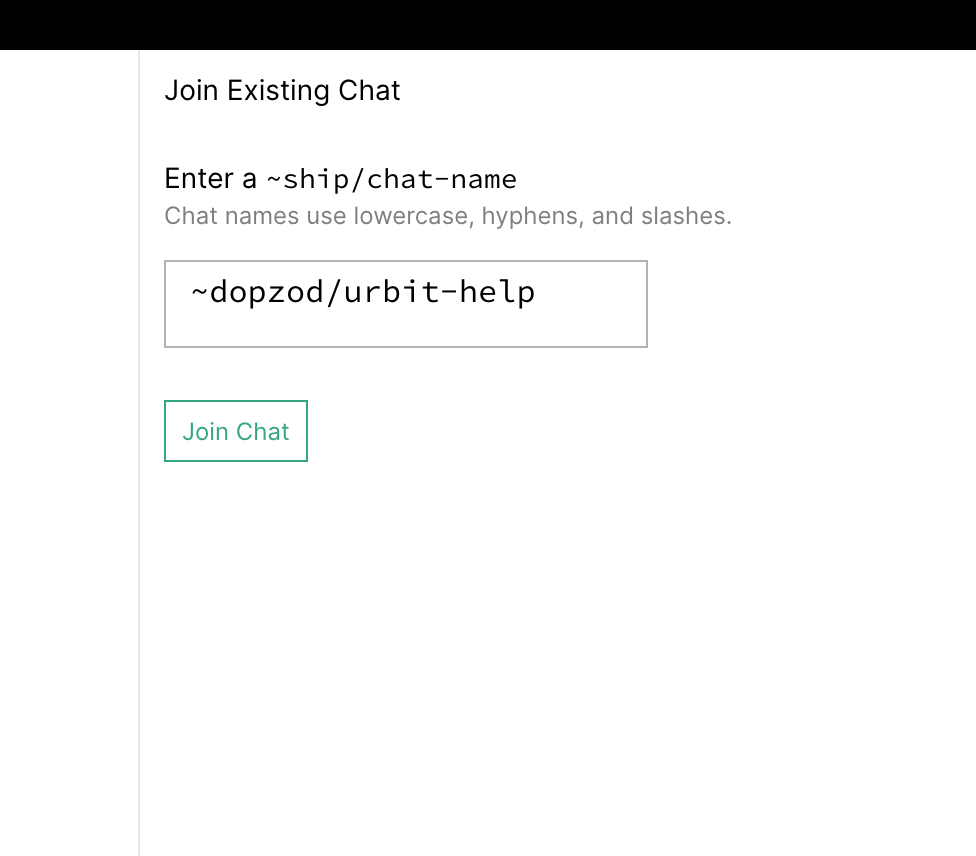Click the hyphen-and-slash helper text

pyautogui.click(x=448, y=215)
